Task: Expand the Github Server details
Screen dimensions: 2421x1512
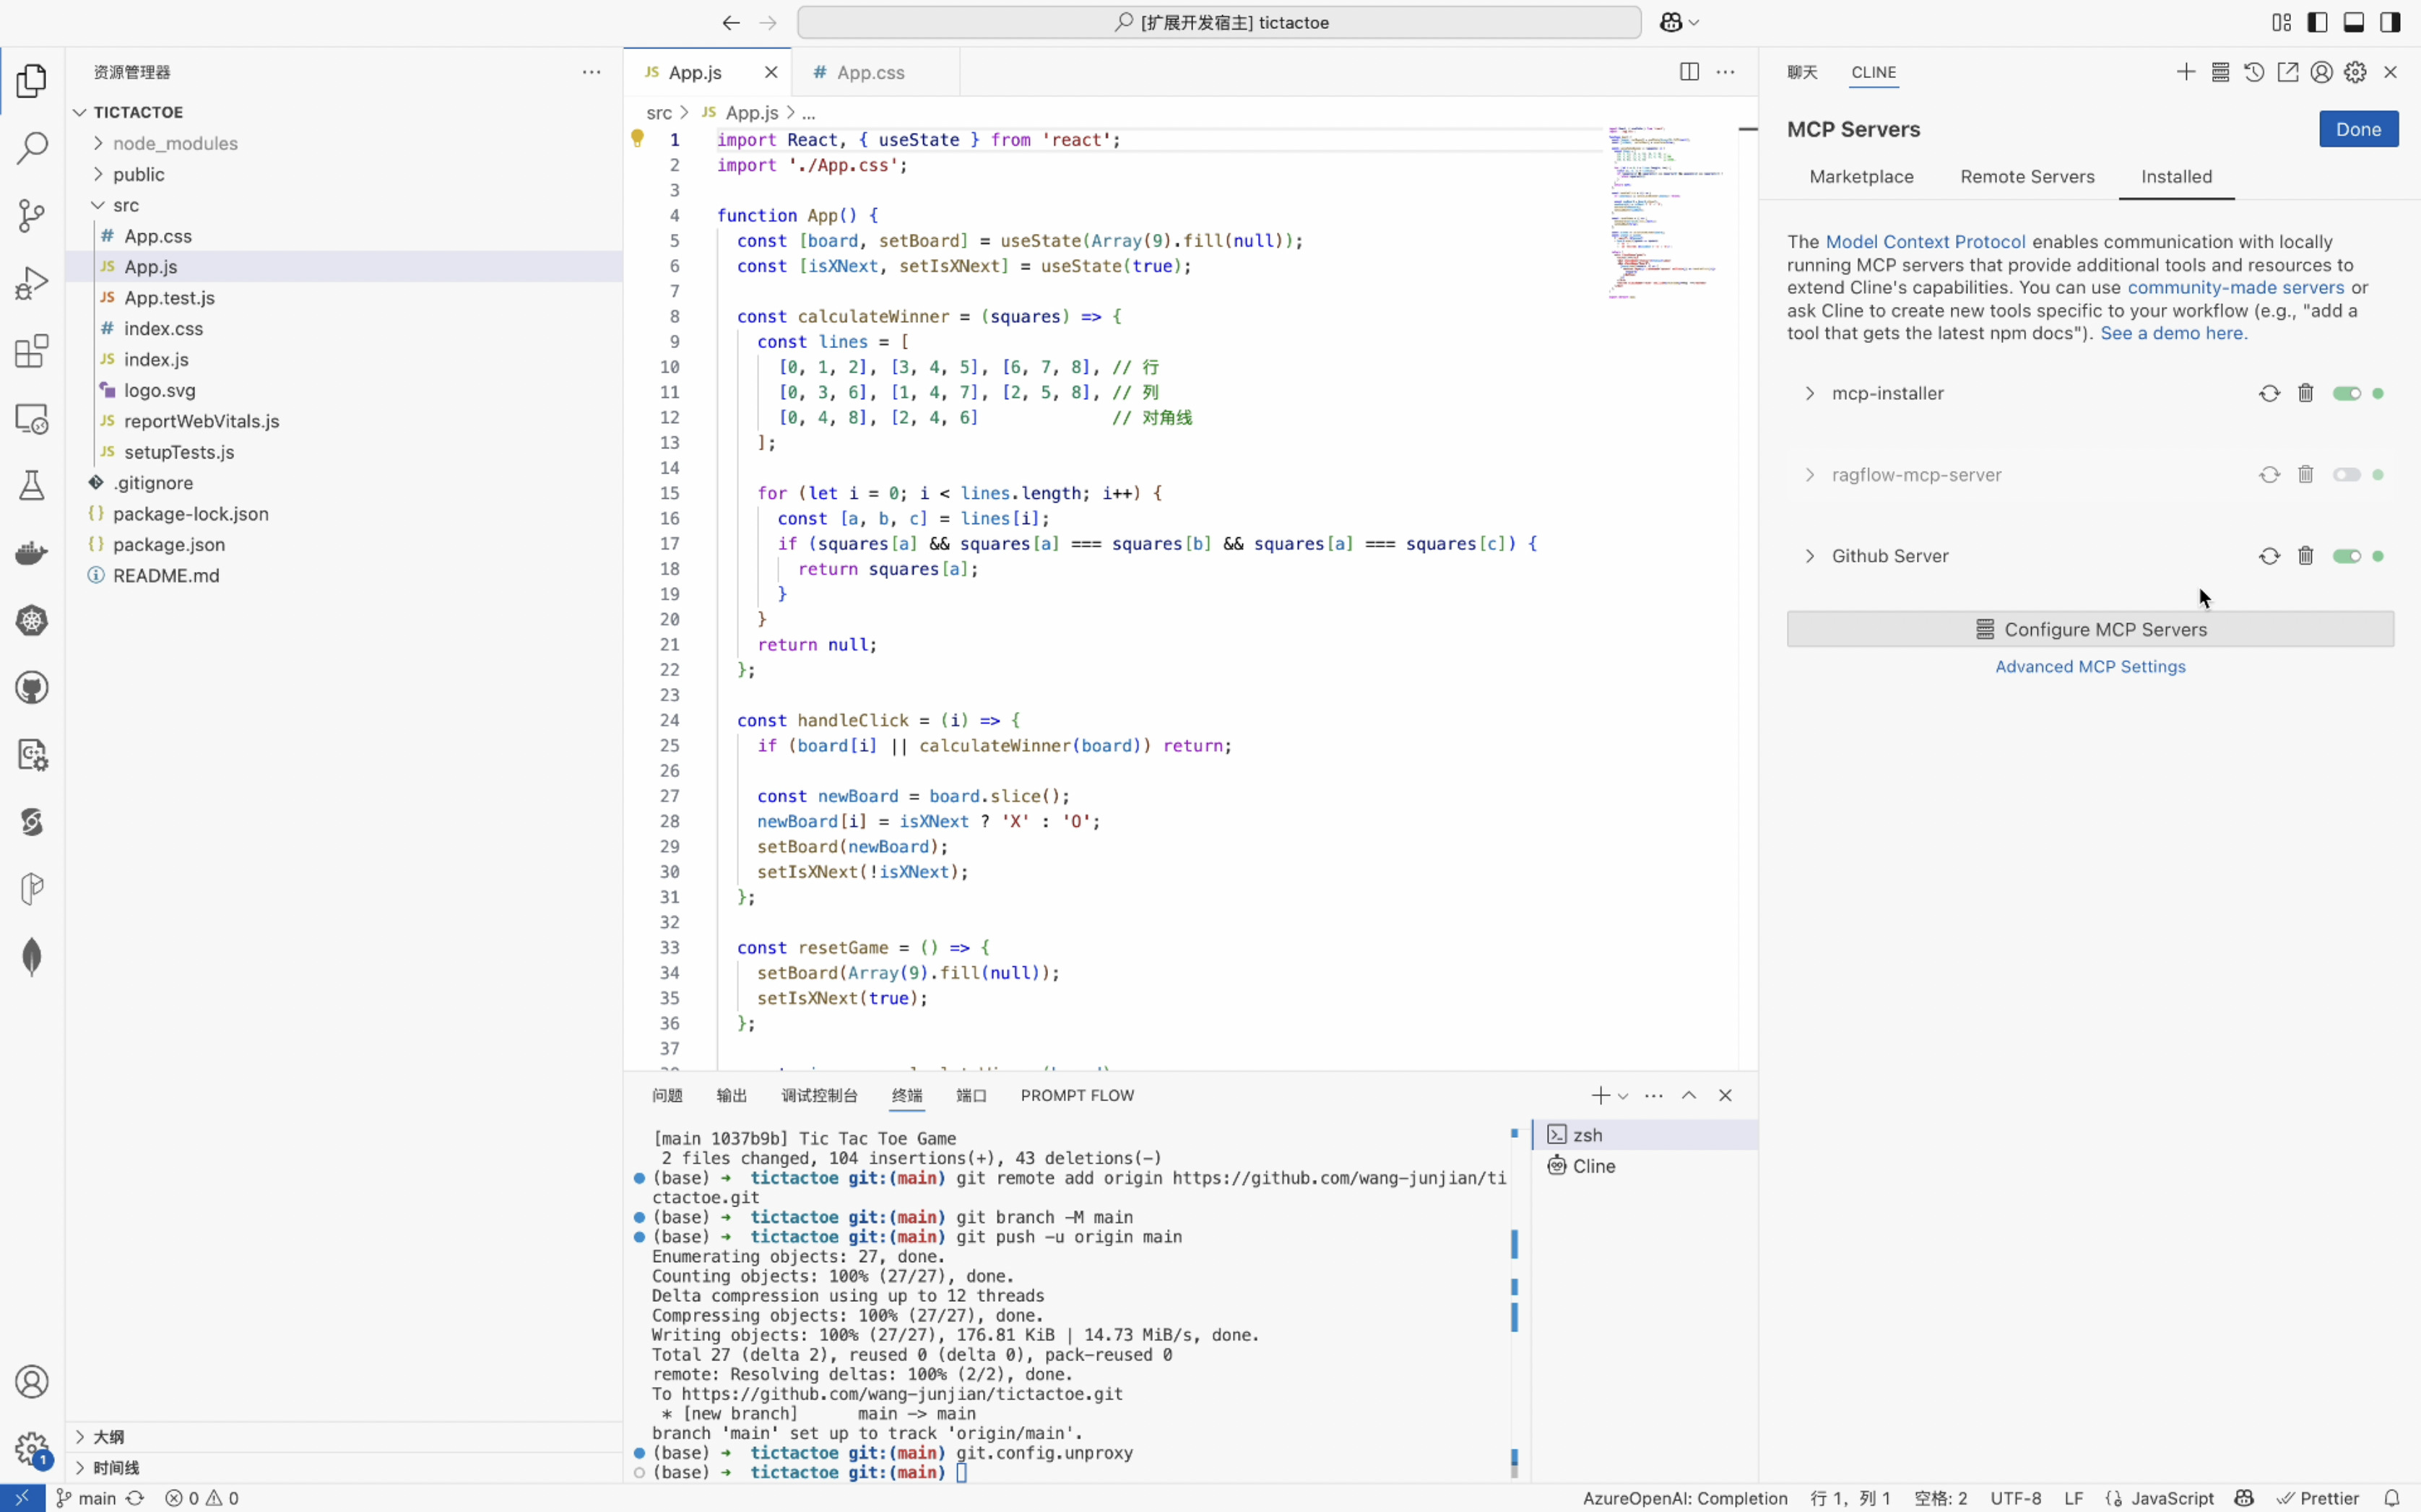Action: tap(1809, 556)
